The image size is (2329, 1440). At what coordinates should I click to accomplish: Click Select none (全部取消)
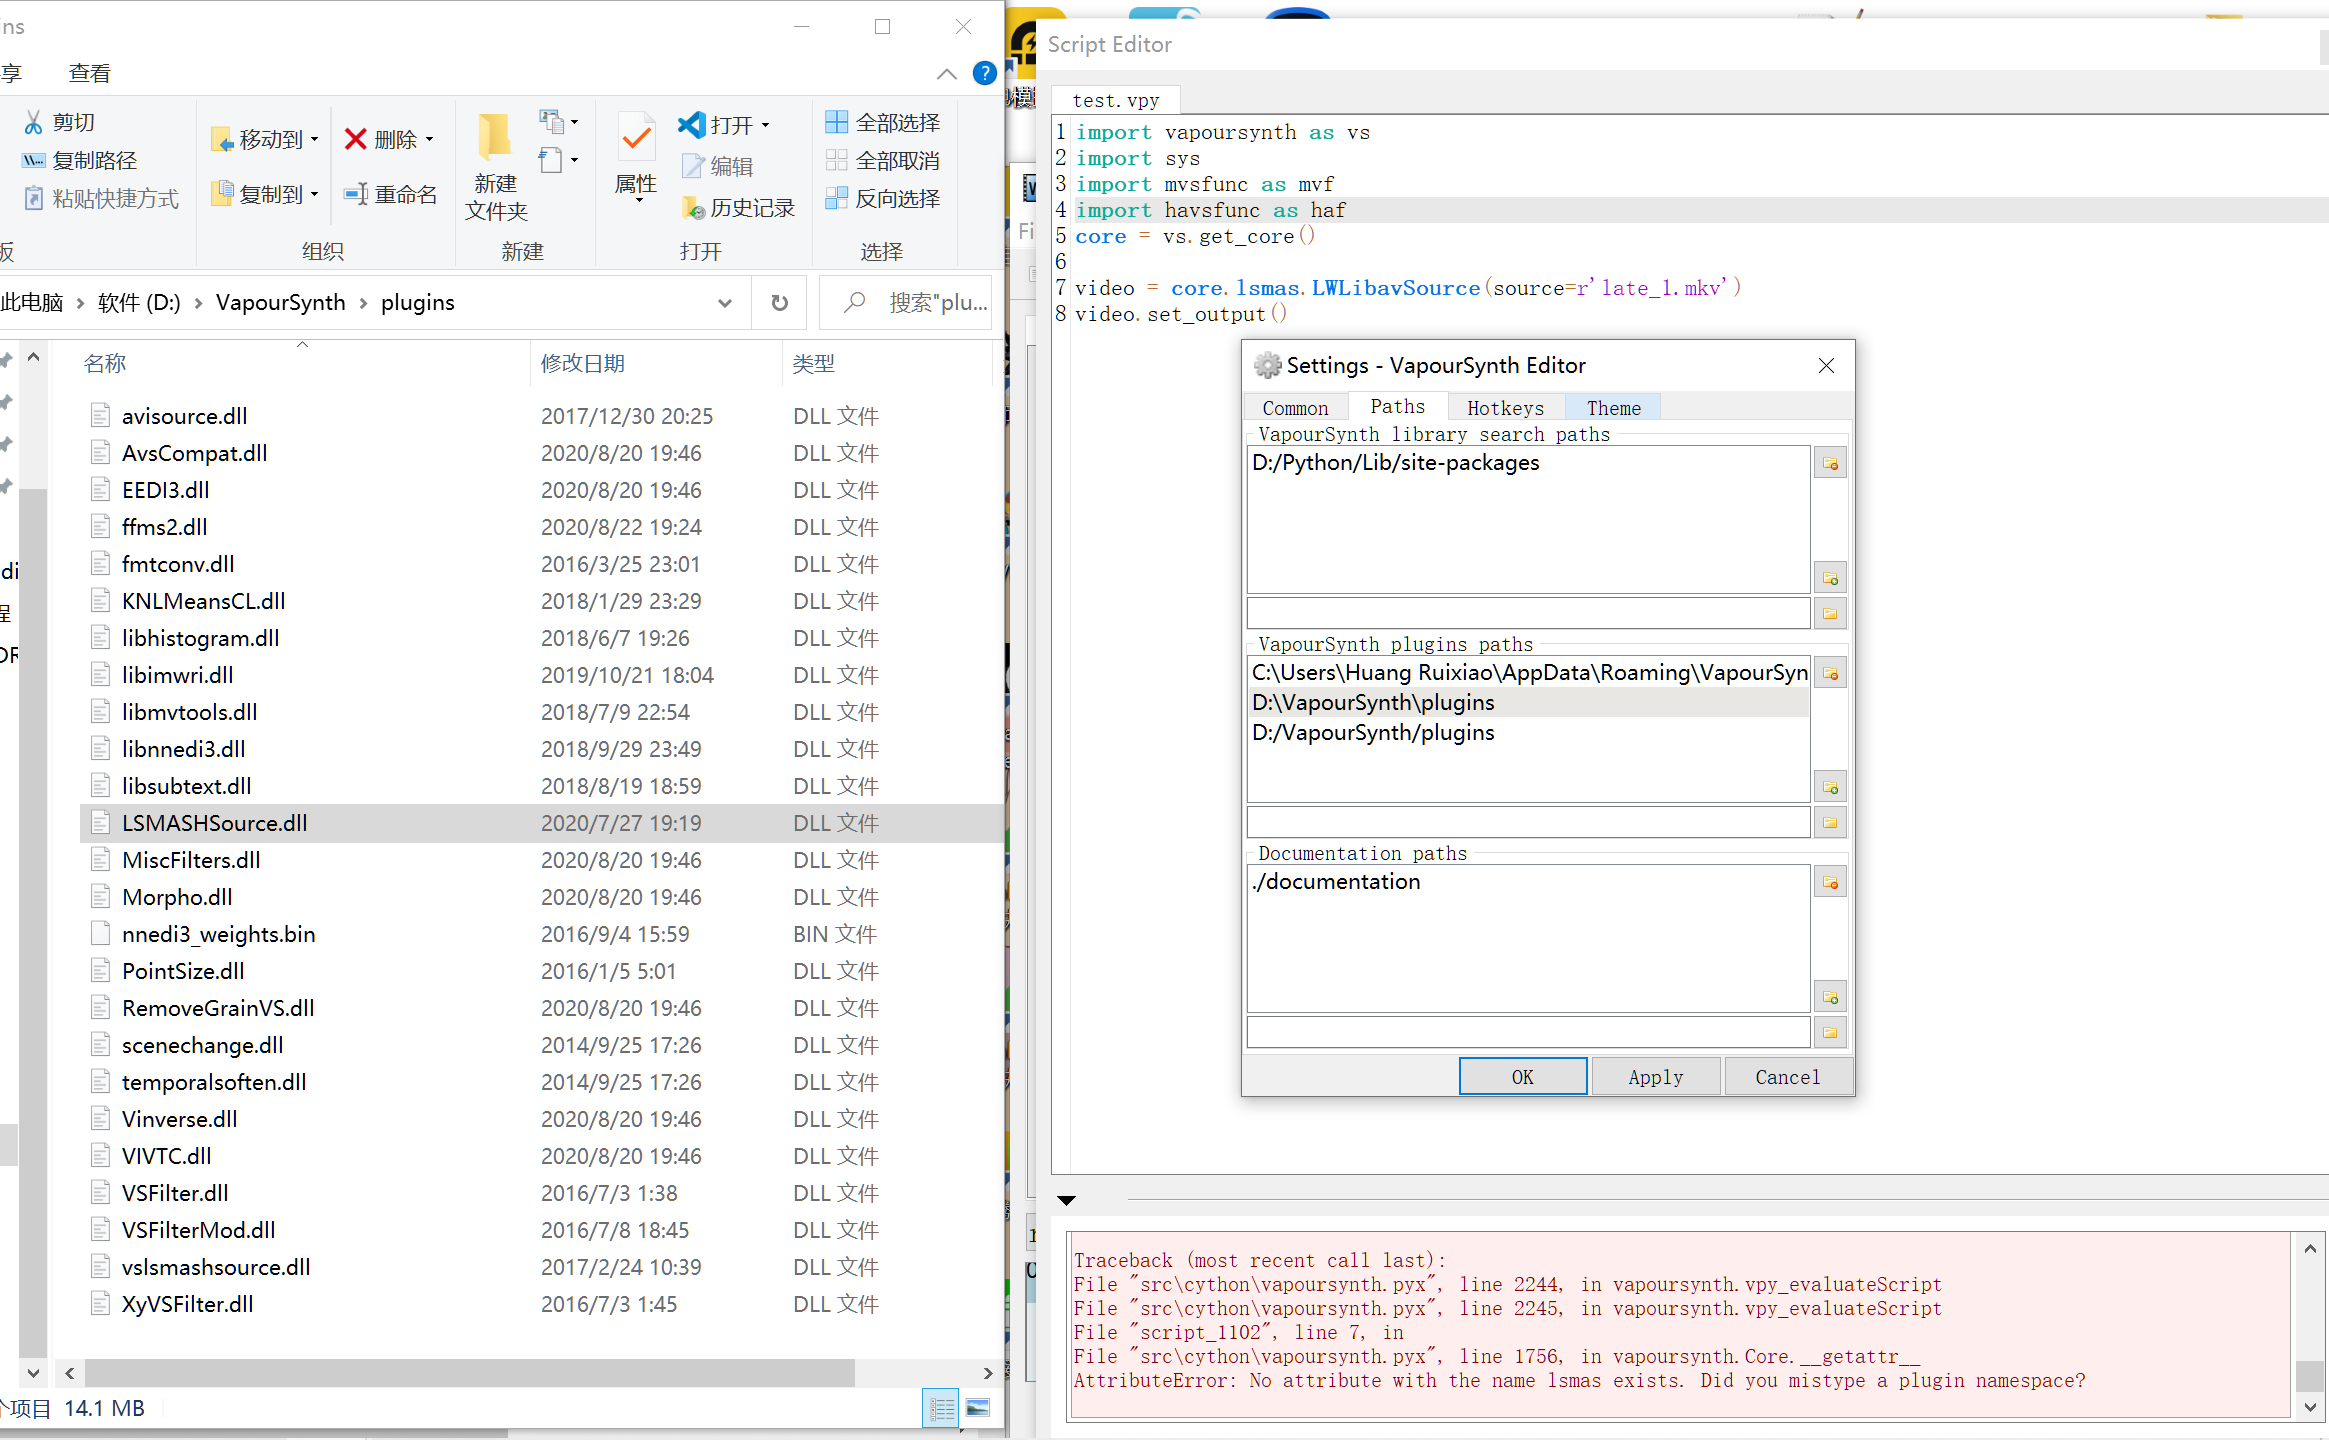[883, 160]
